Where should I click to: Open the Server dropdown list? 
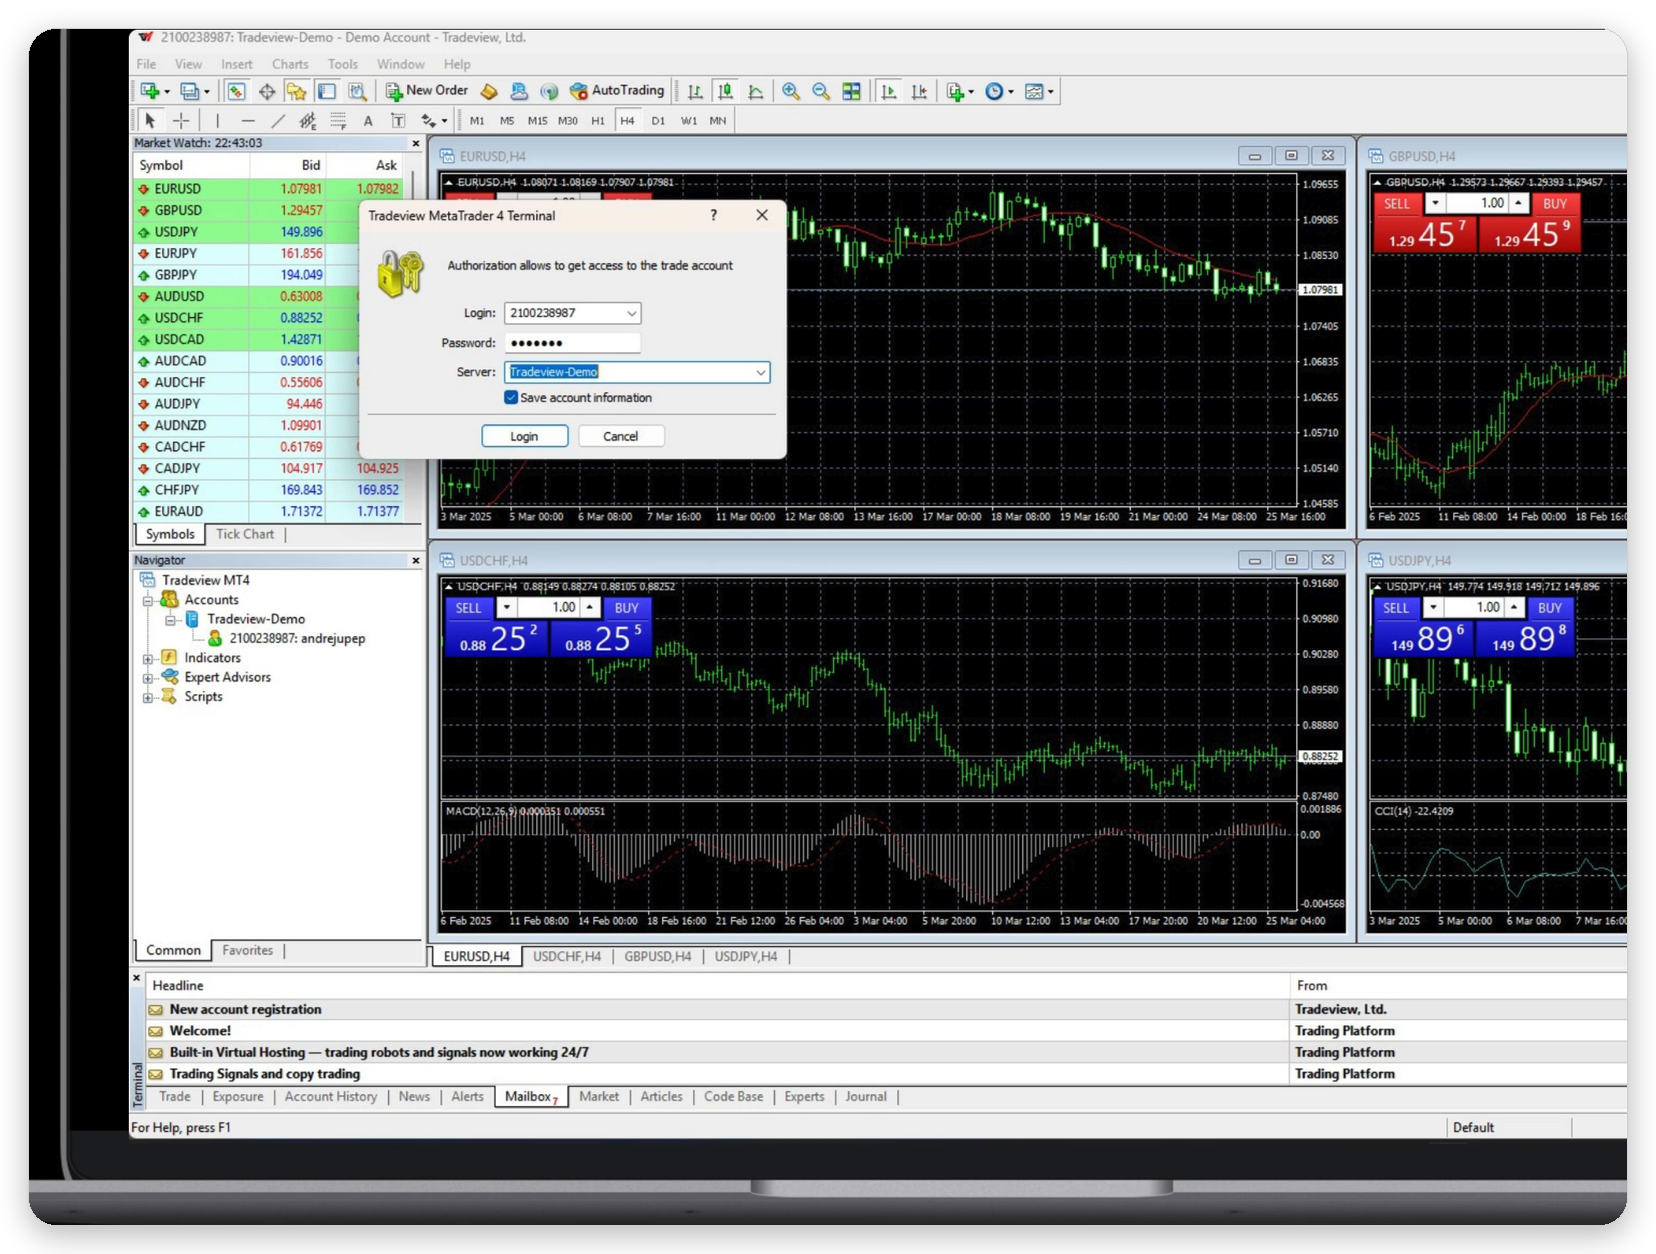click(x=761, y=372)
